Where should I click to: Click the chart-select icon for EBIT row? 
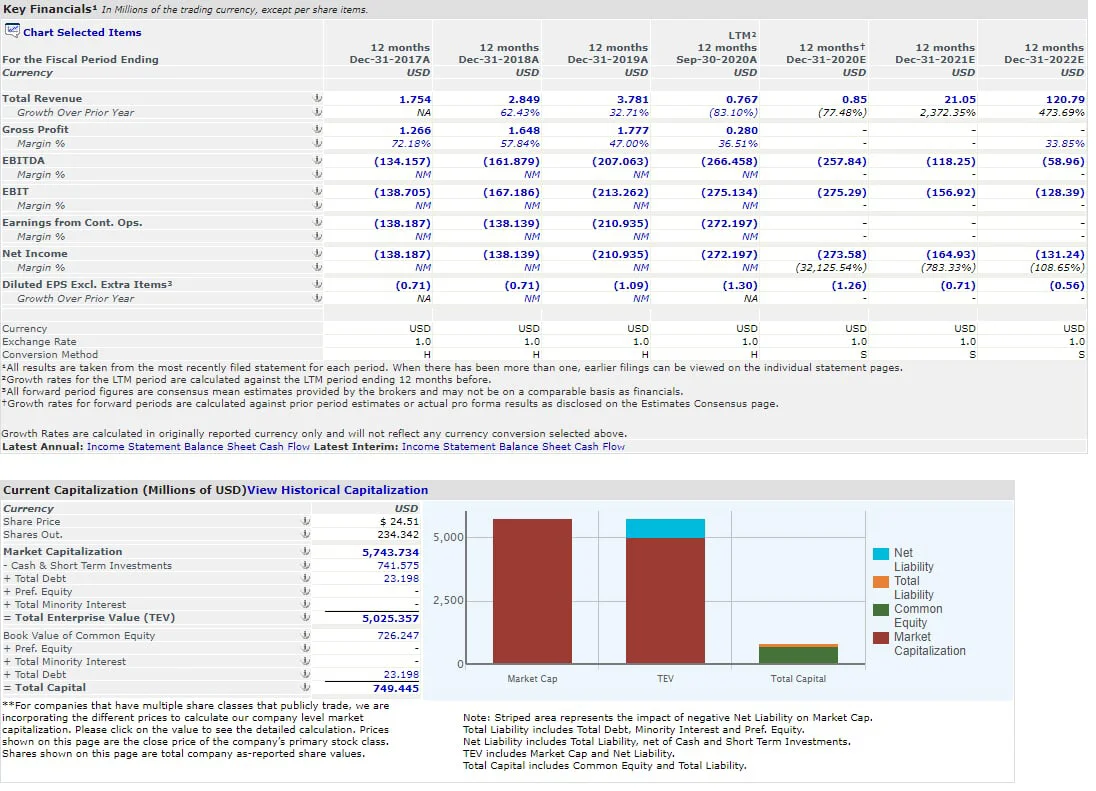(x=317, y=191)
